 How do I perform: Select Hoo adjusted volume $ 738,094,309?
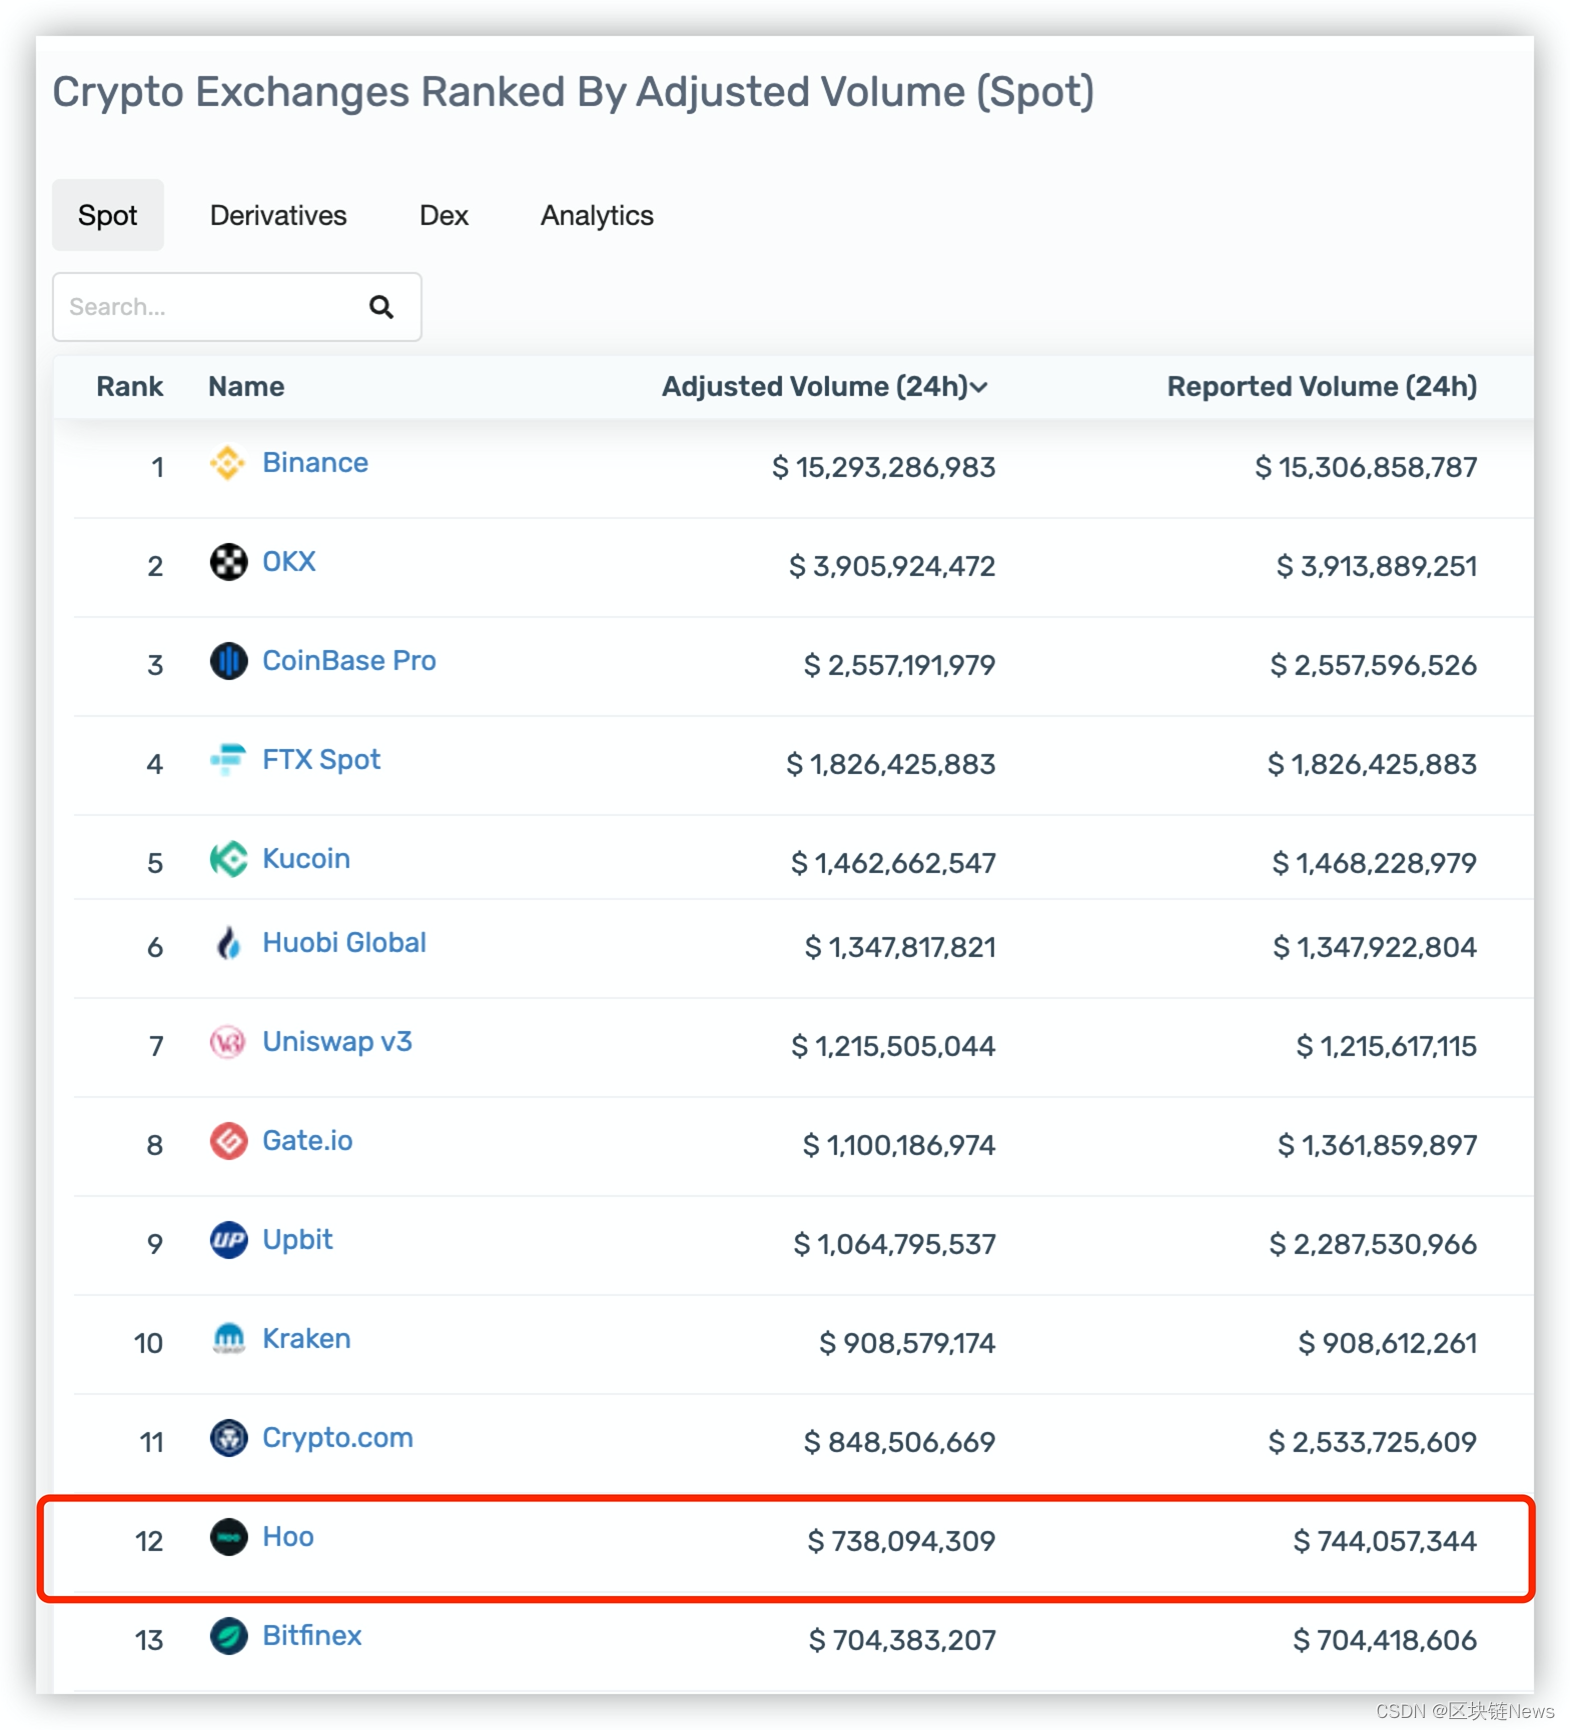pos(901,1541)
